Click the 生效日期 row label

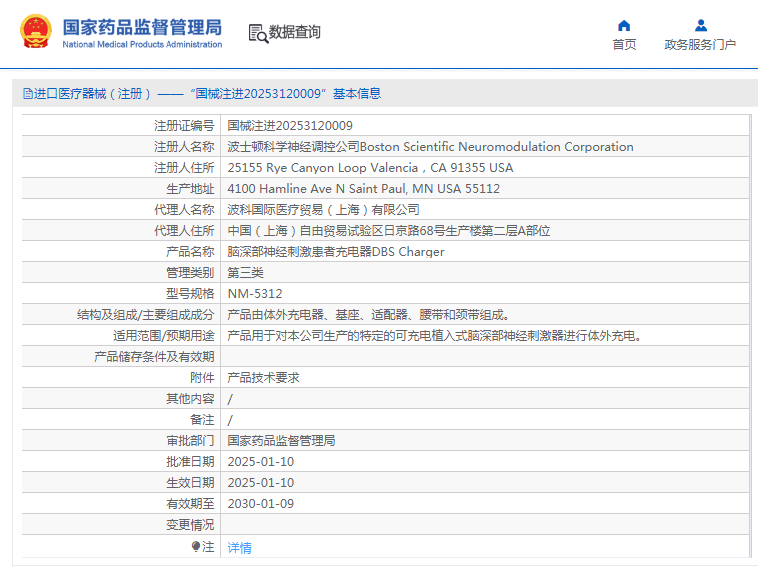click(x=190, y=483)
